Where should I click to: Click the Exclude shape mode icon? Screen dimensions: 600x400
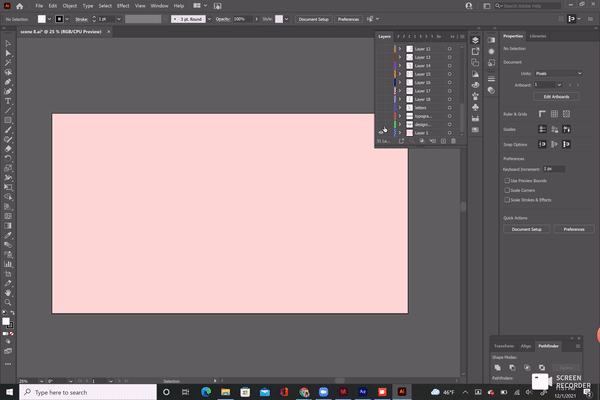tap(542, 367)
